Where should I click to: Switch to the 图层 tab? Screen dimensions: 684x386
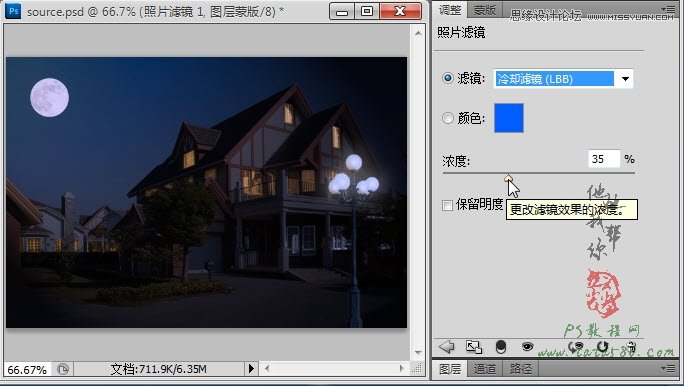tap(450, 369)
